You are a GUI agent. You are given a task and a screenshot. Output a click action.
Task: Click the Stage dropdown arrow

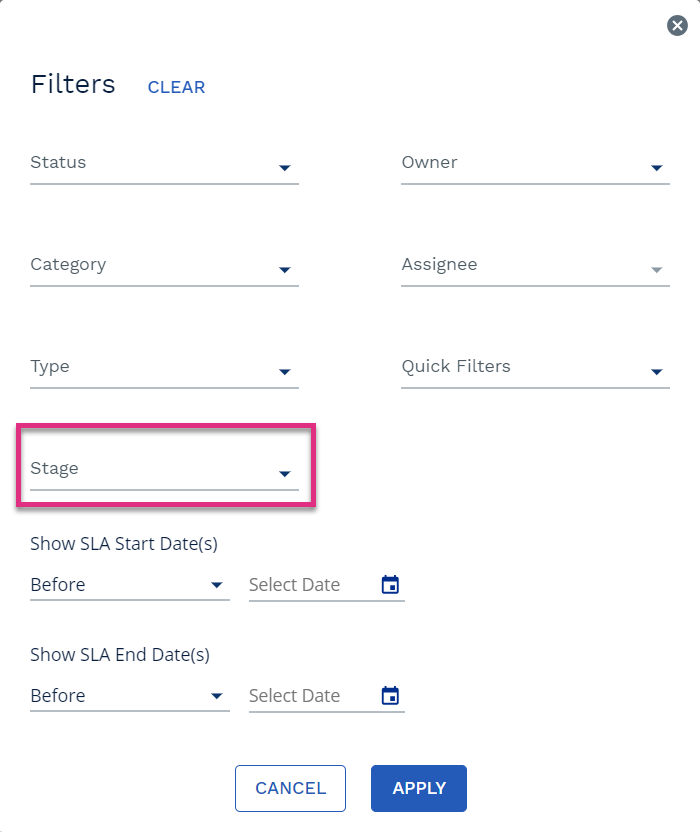(285, 473)
